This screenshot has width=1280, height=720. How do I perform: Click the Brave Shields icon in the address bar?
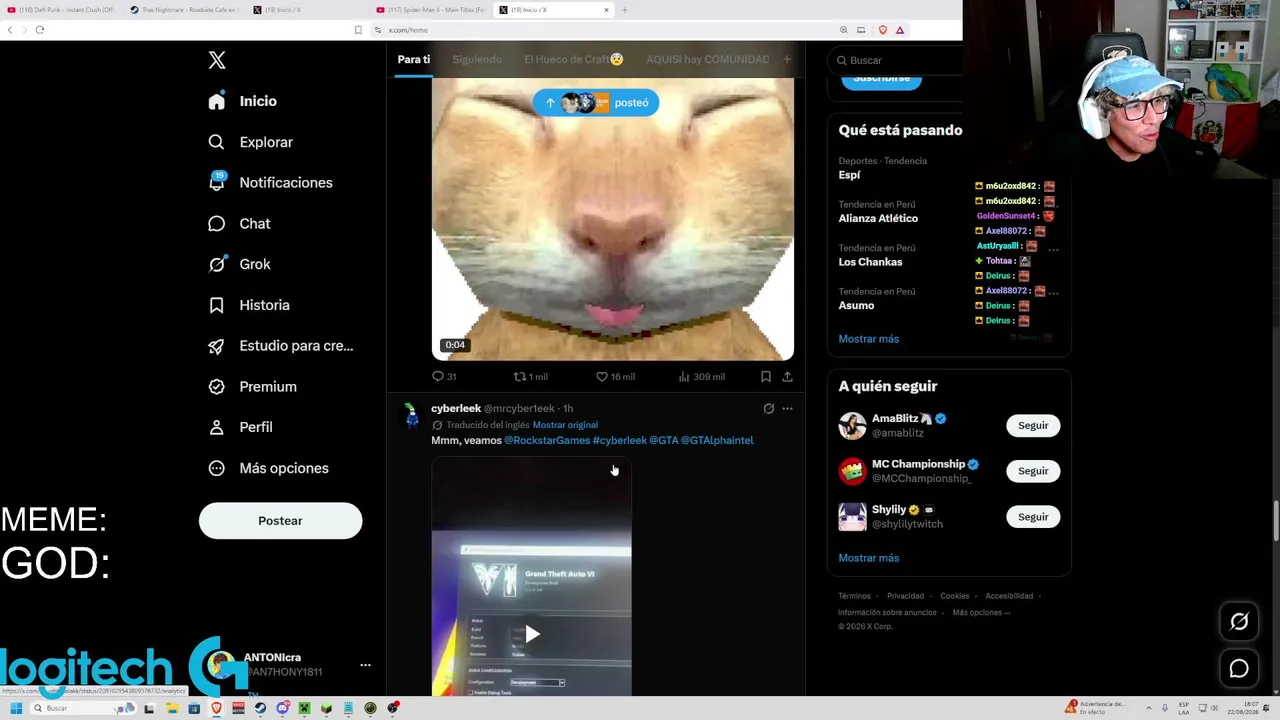click(x=883, y=30)
